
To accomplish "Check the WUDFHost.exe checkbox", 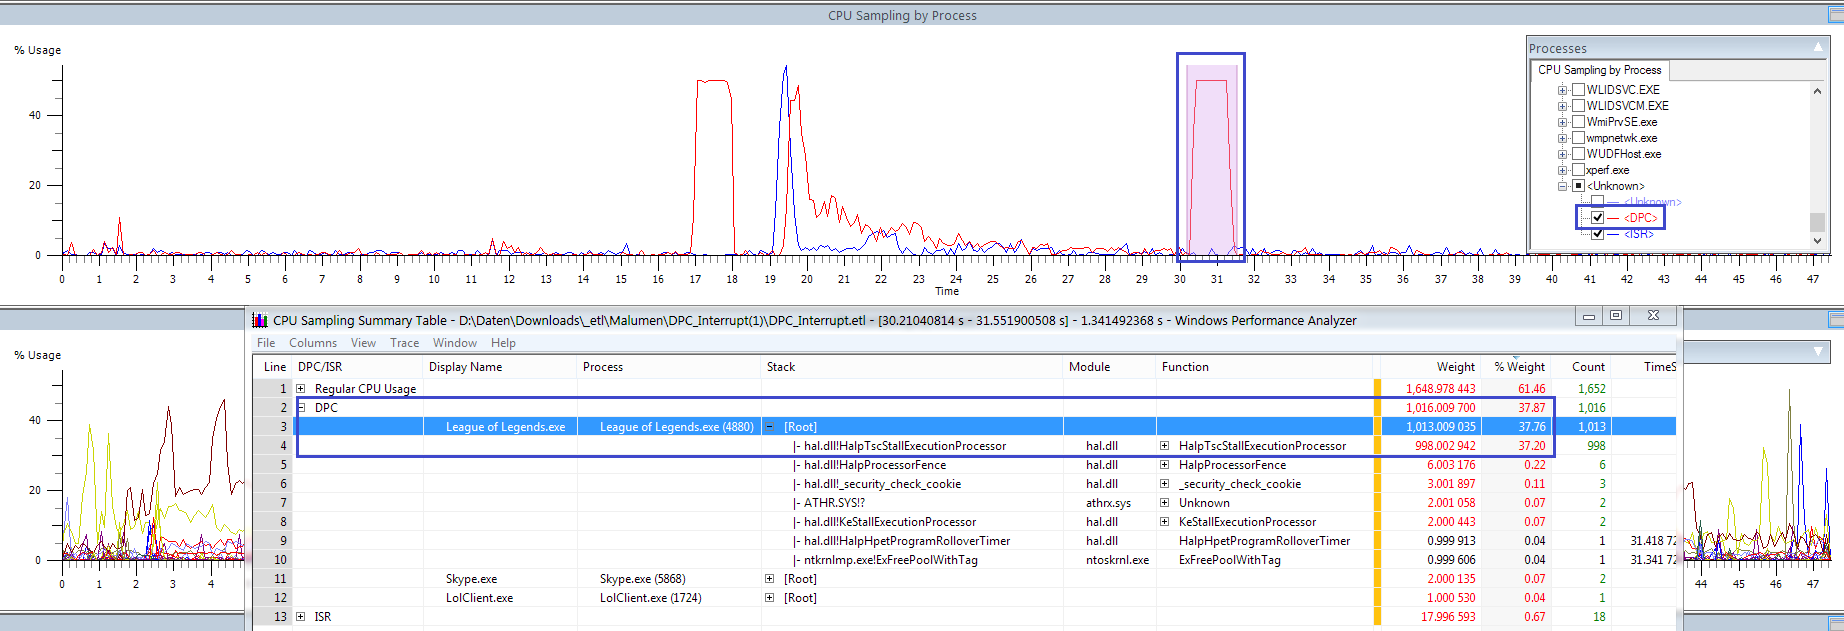I will coord(1578,153).
